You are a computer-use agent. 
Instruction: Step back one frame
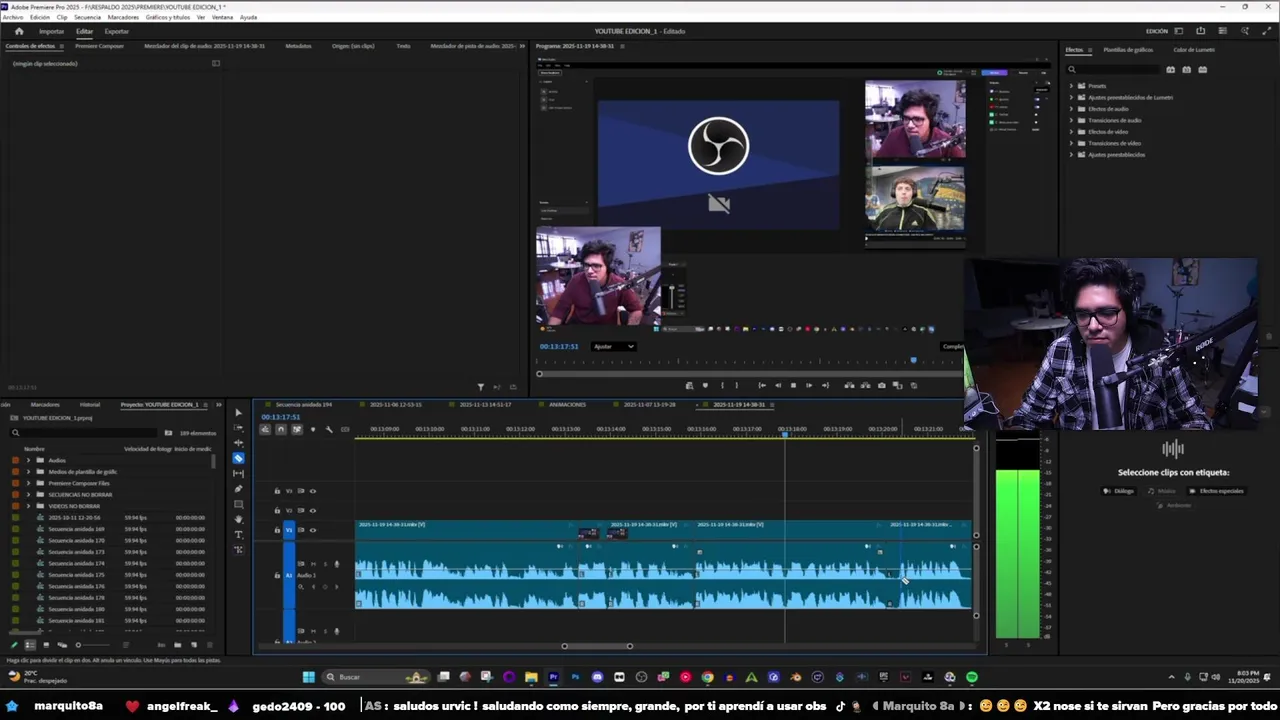pos(777,385)
